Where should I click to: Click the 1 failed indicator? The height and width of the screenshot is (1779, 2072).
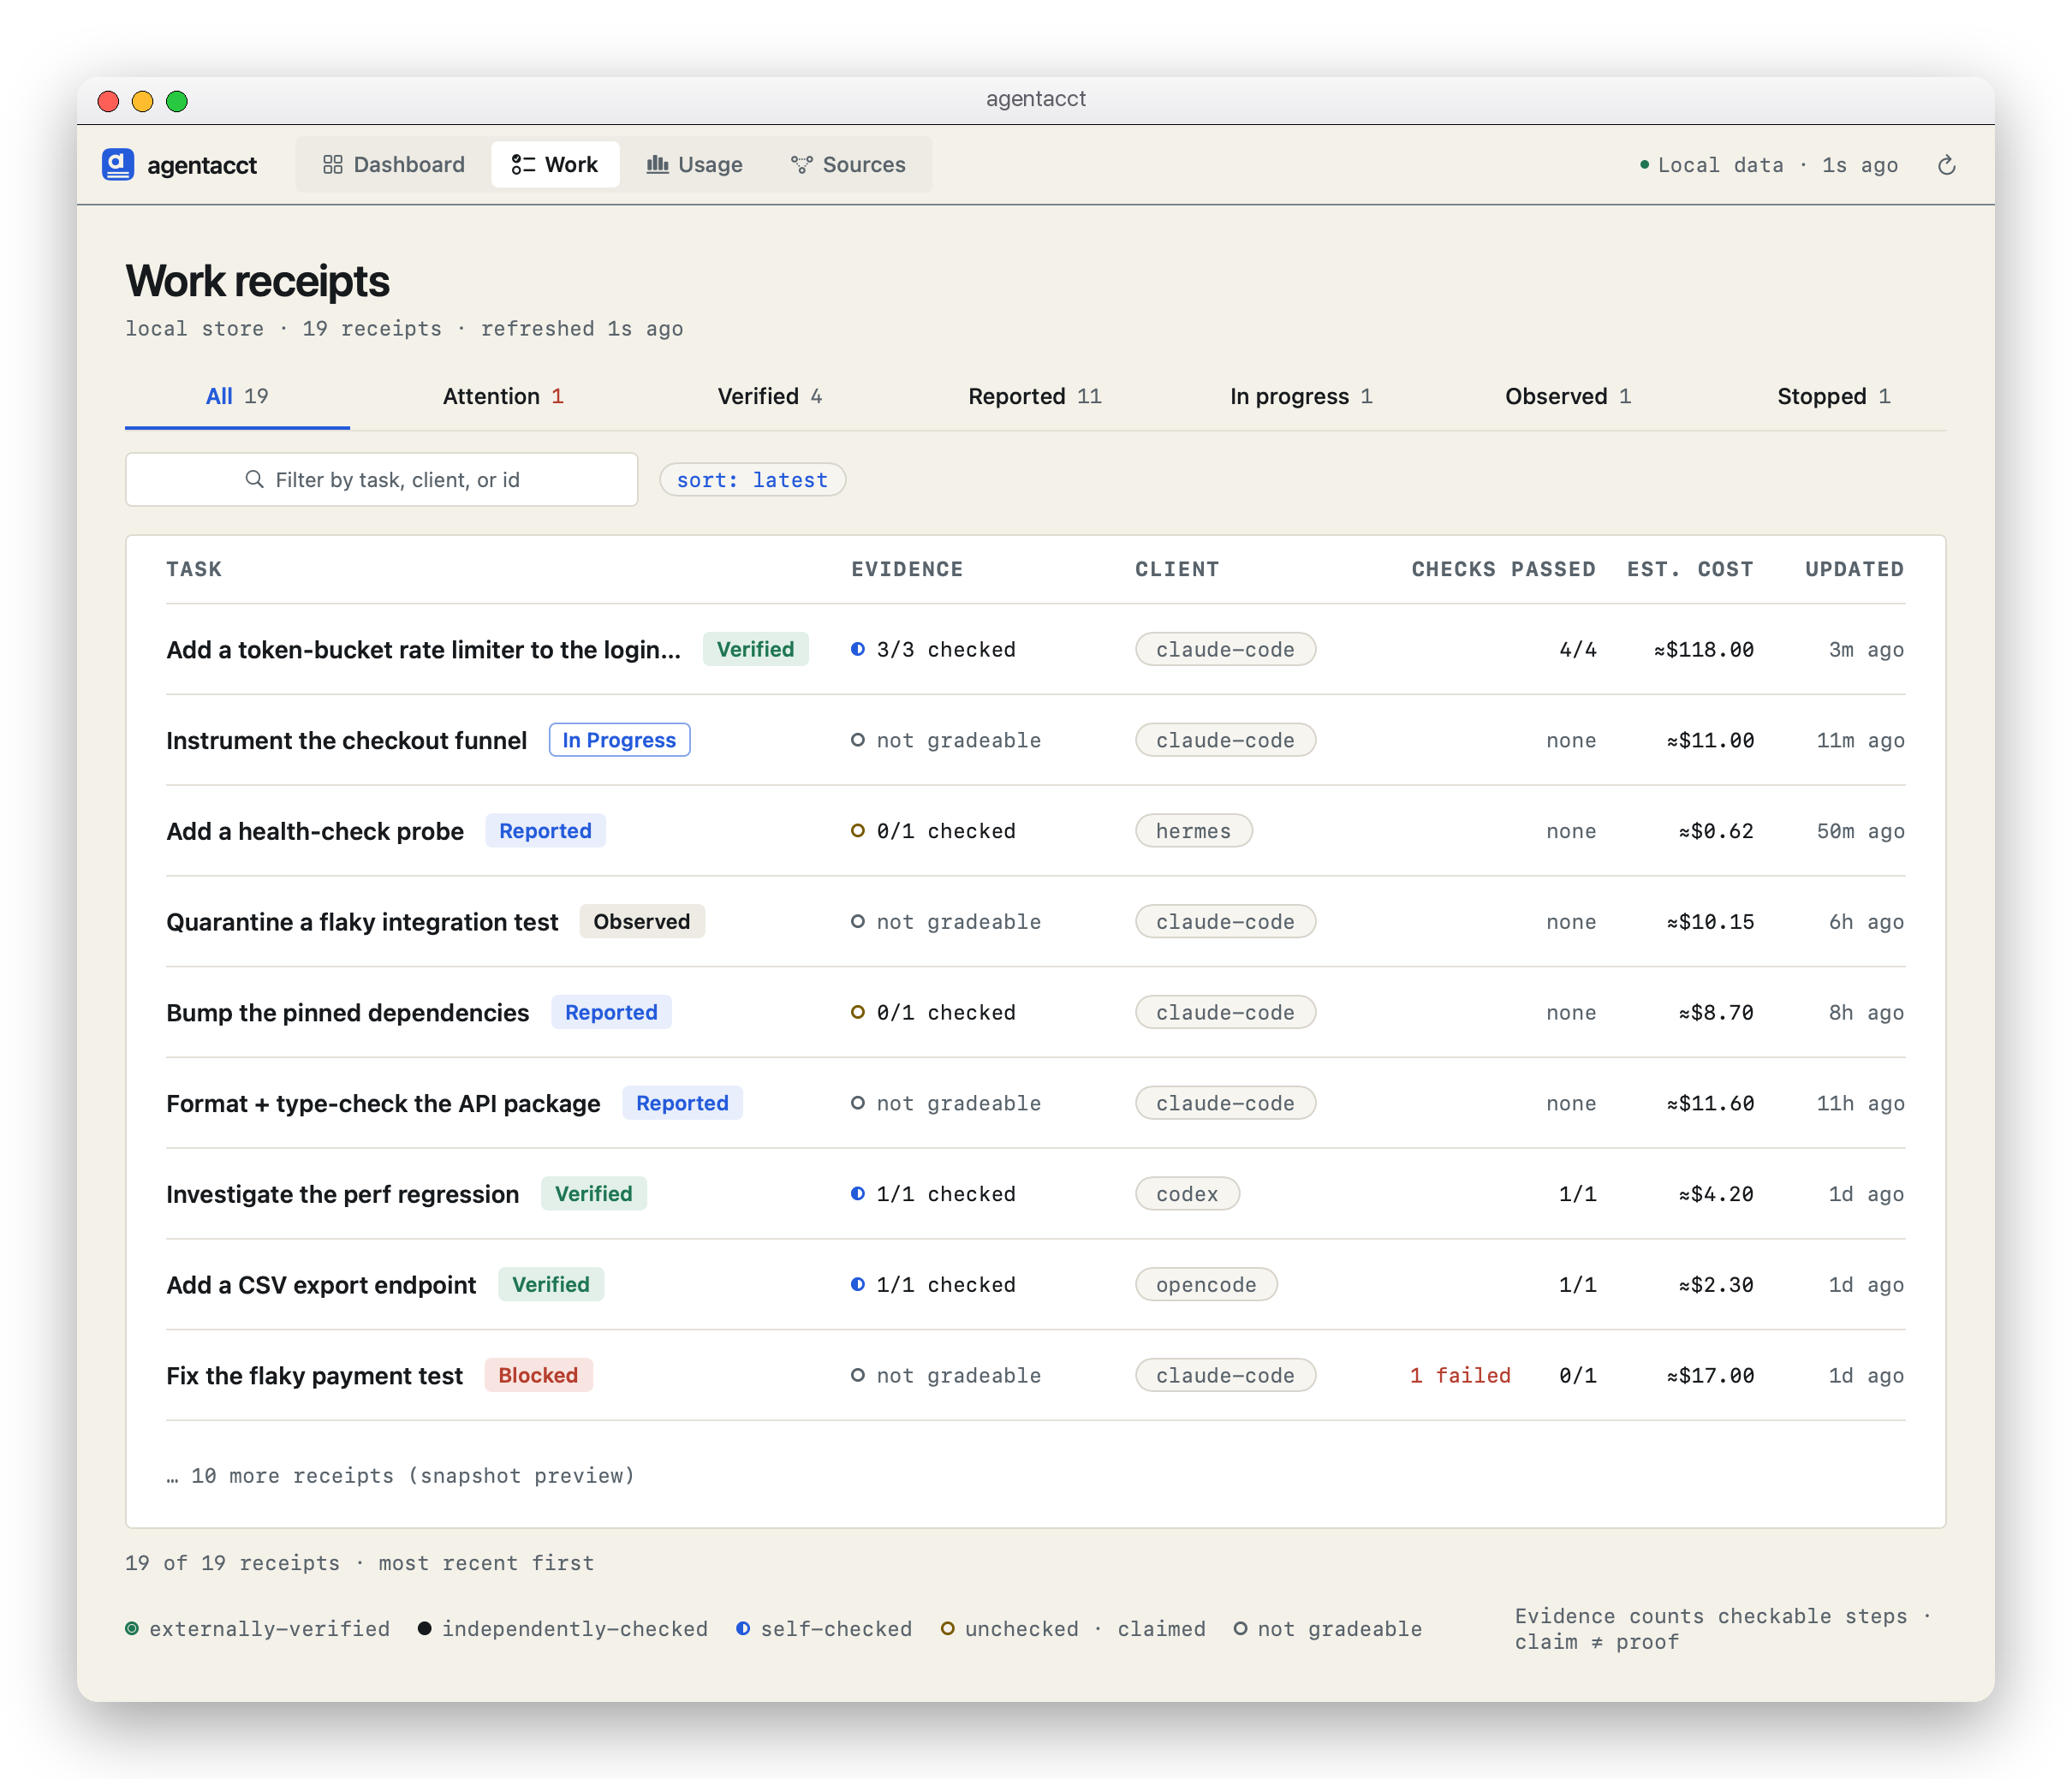pyautogui.click(x=1460, y=1375)
